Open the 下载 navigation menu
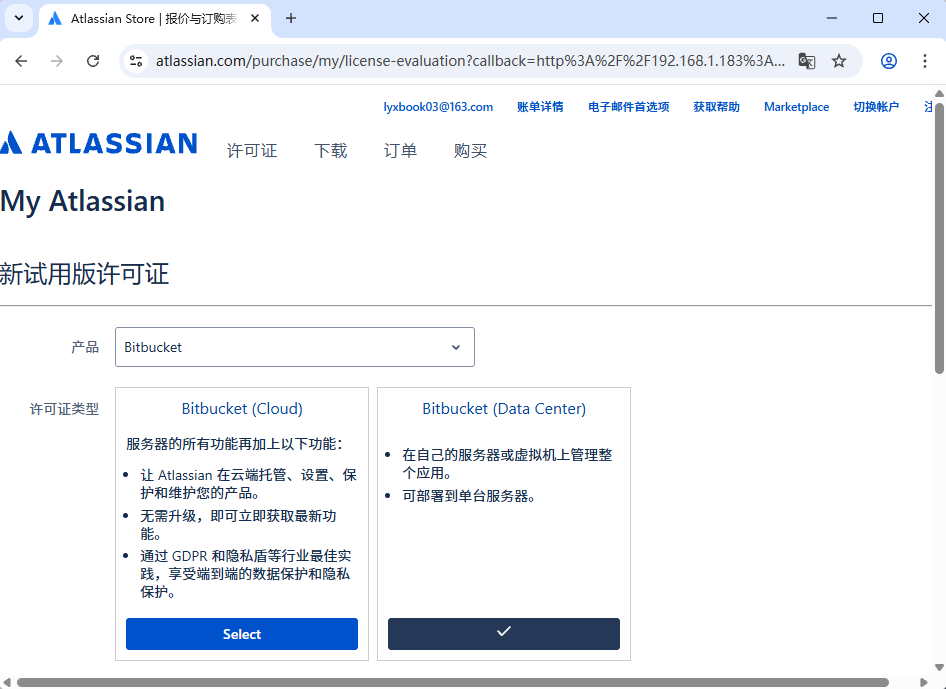The image size is (946, 689). 331,151
